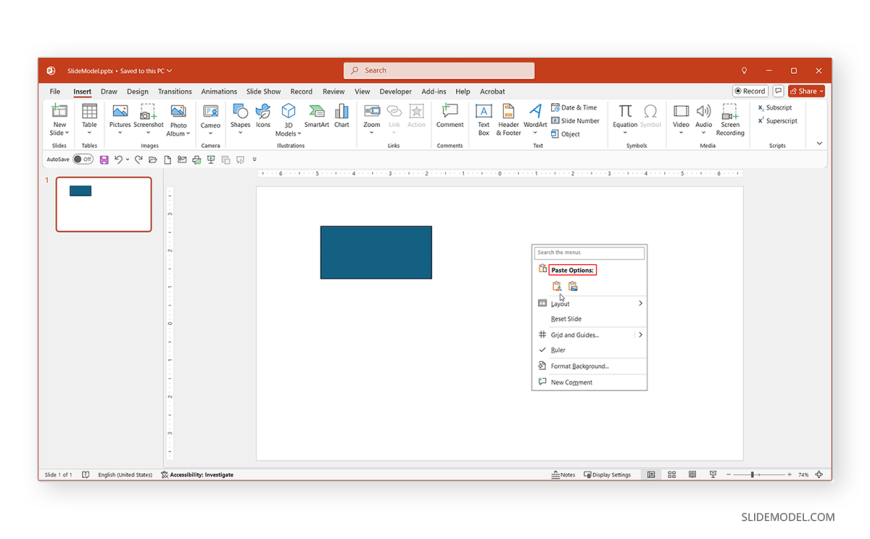
Task: Insert a Text Box
Action: (x=484, y=119)
